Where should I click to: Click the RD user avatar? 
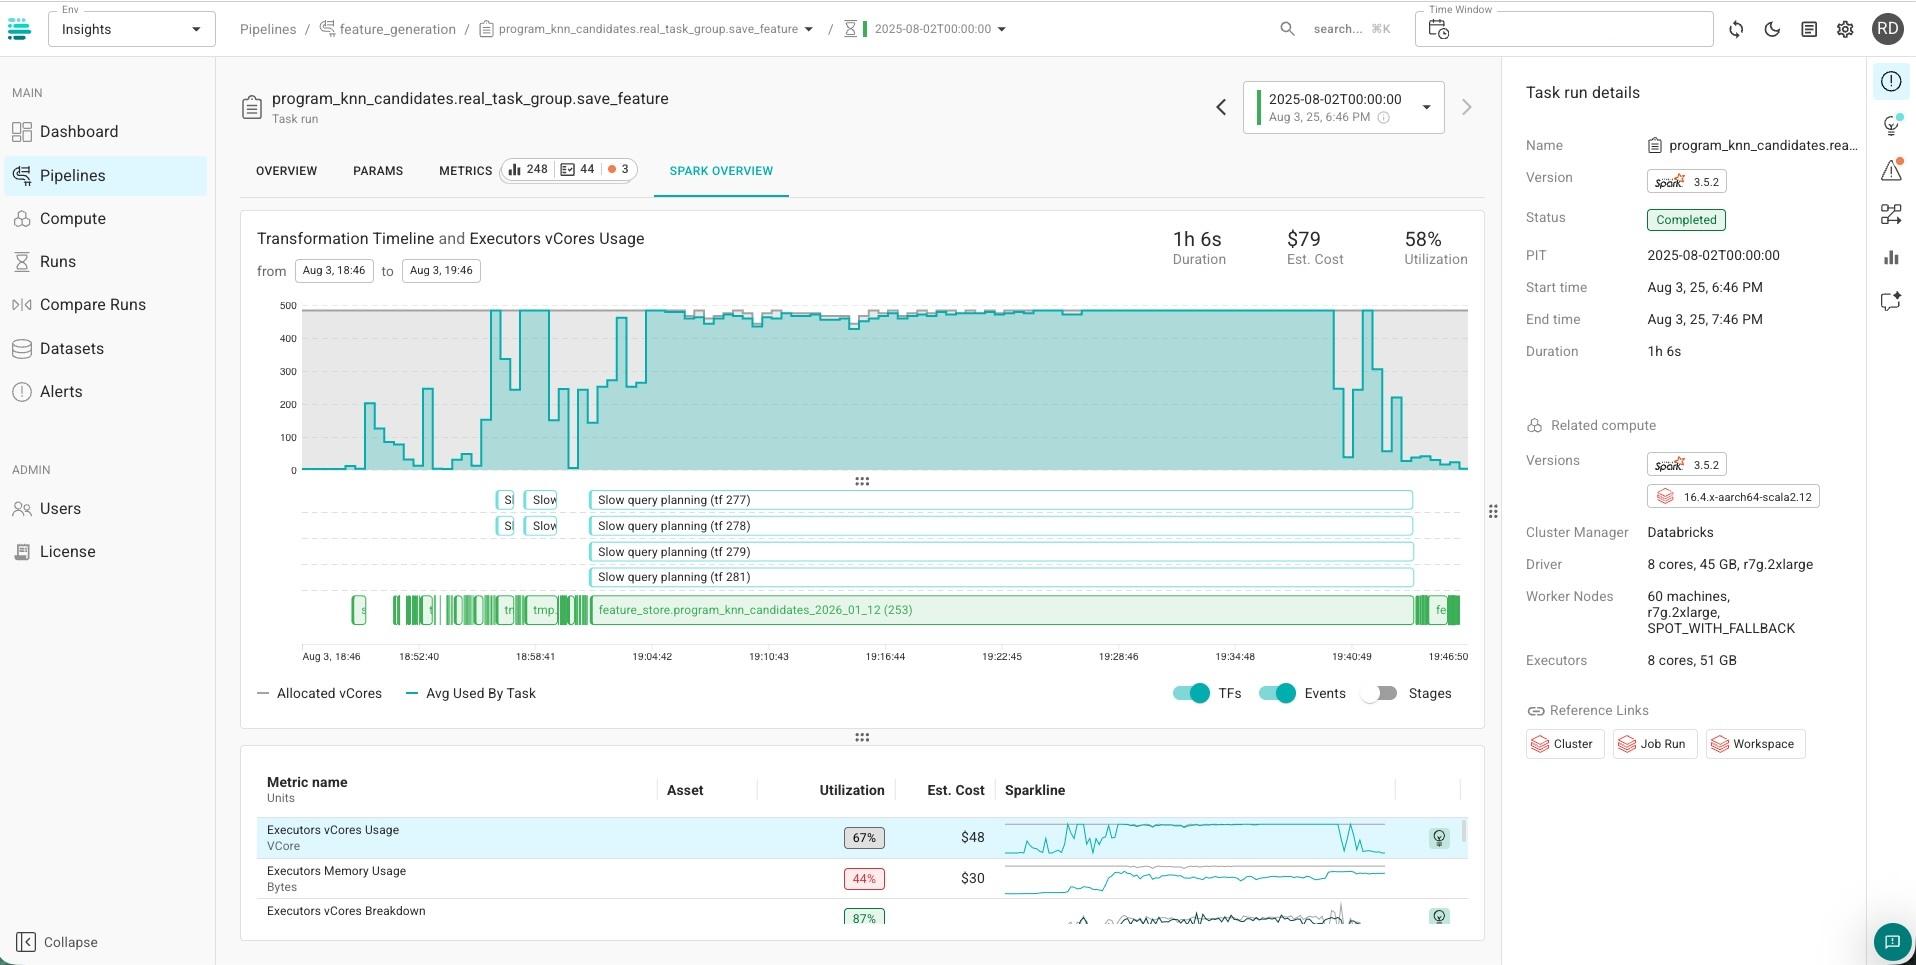[x=1887, y=29]
